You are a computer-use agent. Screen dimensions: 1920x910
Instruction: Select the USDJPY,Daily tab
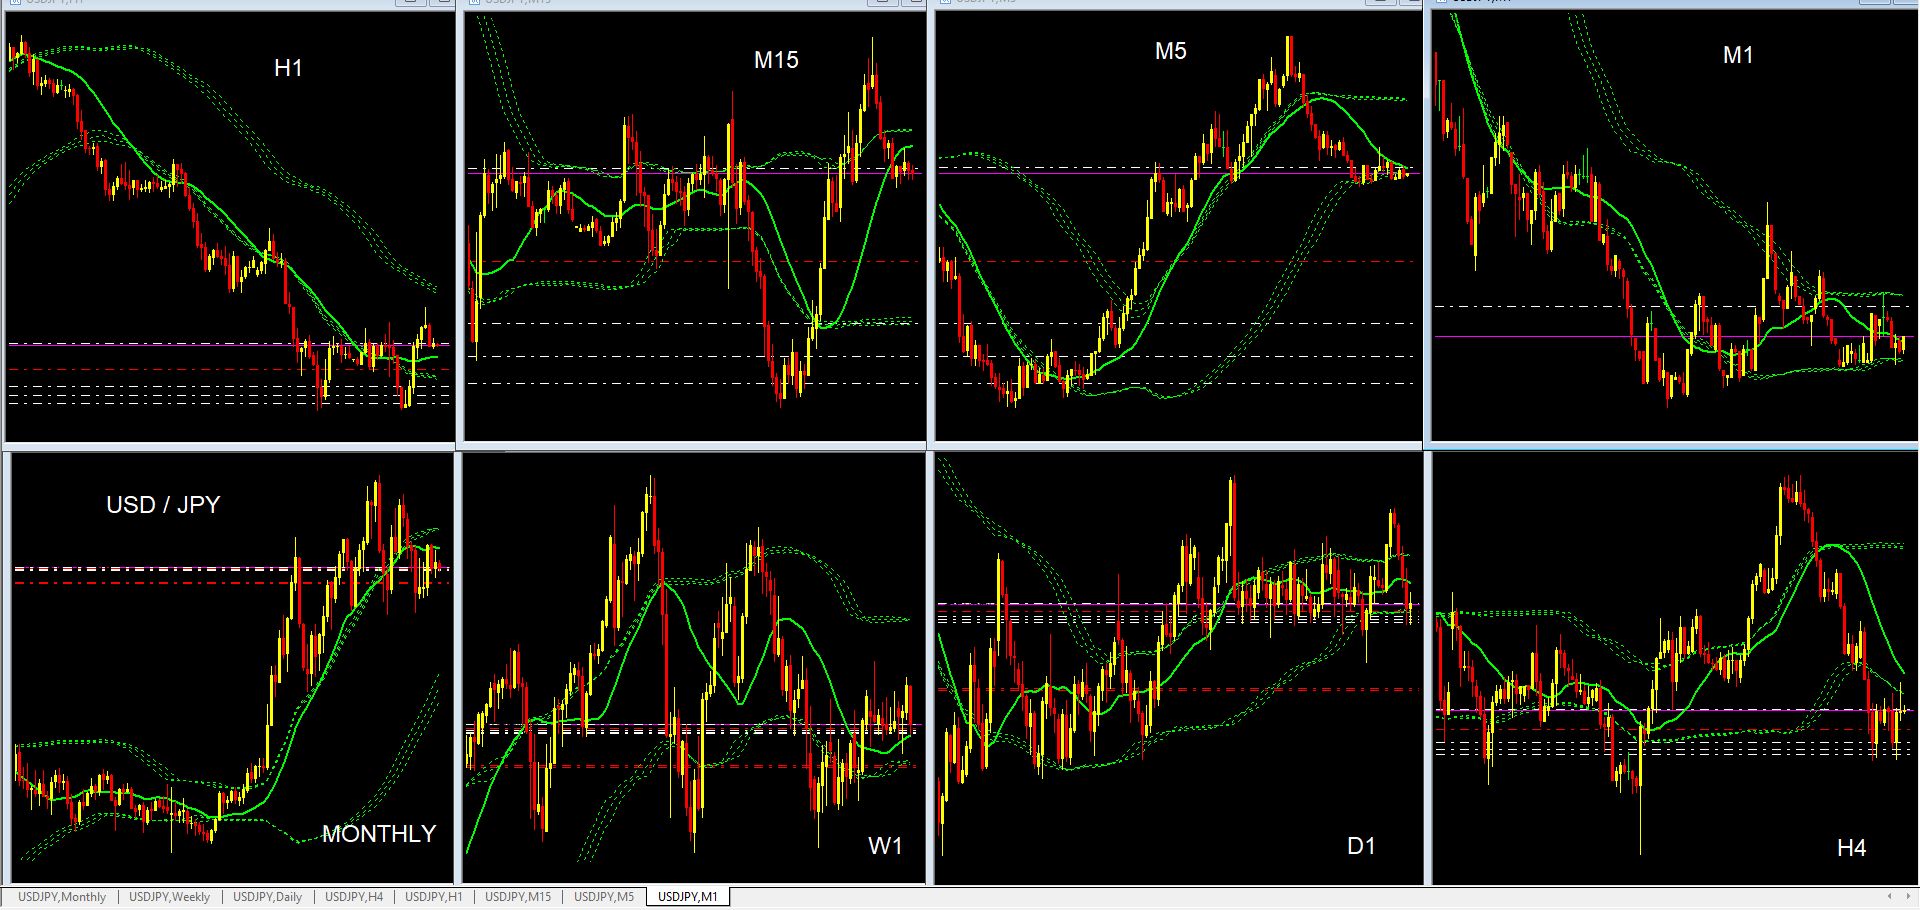click(267, 897)
